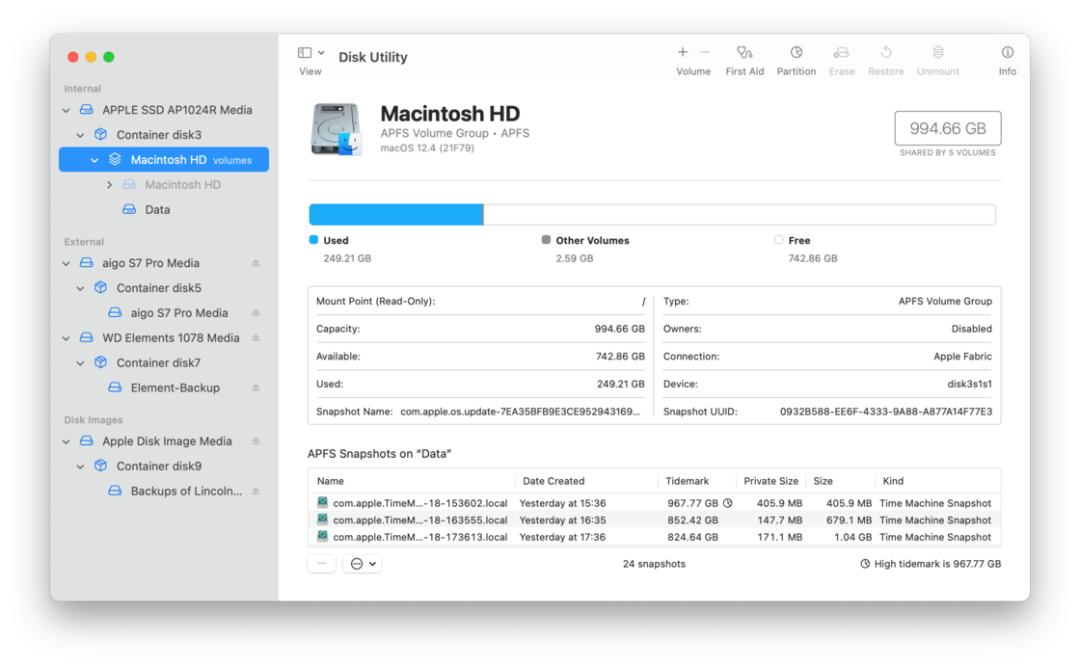Eject the Apple Disk Image Media
Image resolution: width=1080 pixels, height=667 pixels.
tap(255, 442)
